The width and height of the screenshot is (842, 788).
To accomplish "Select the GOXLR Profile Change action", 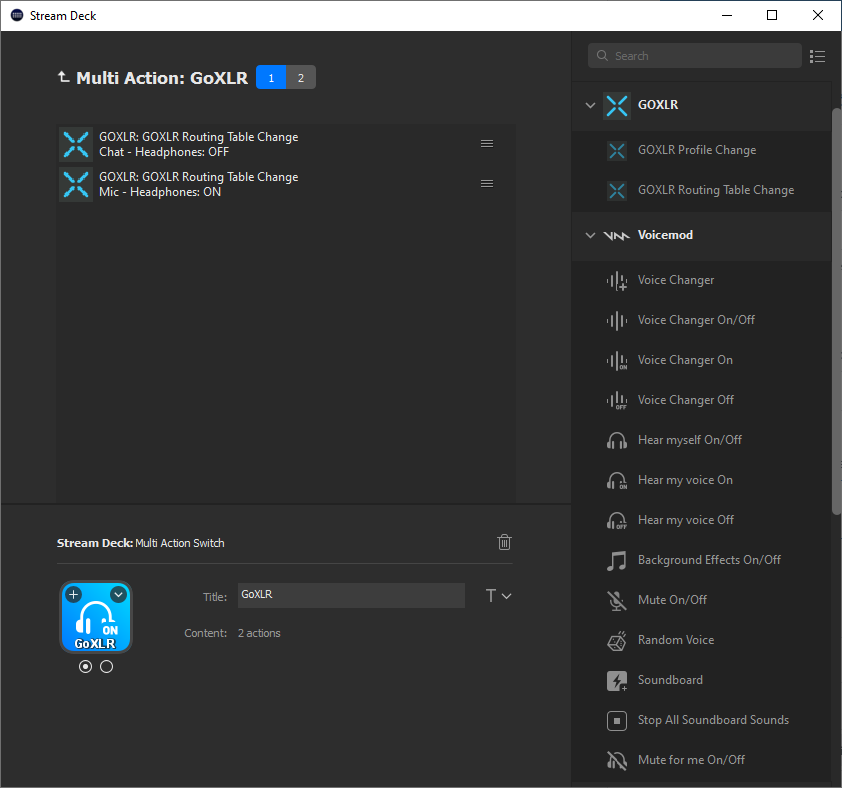I will pyautogui.click(x=702, y=150).
